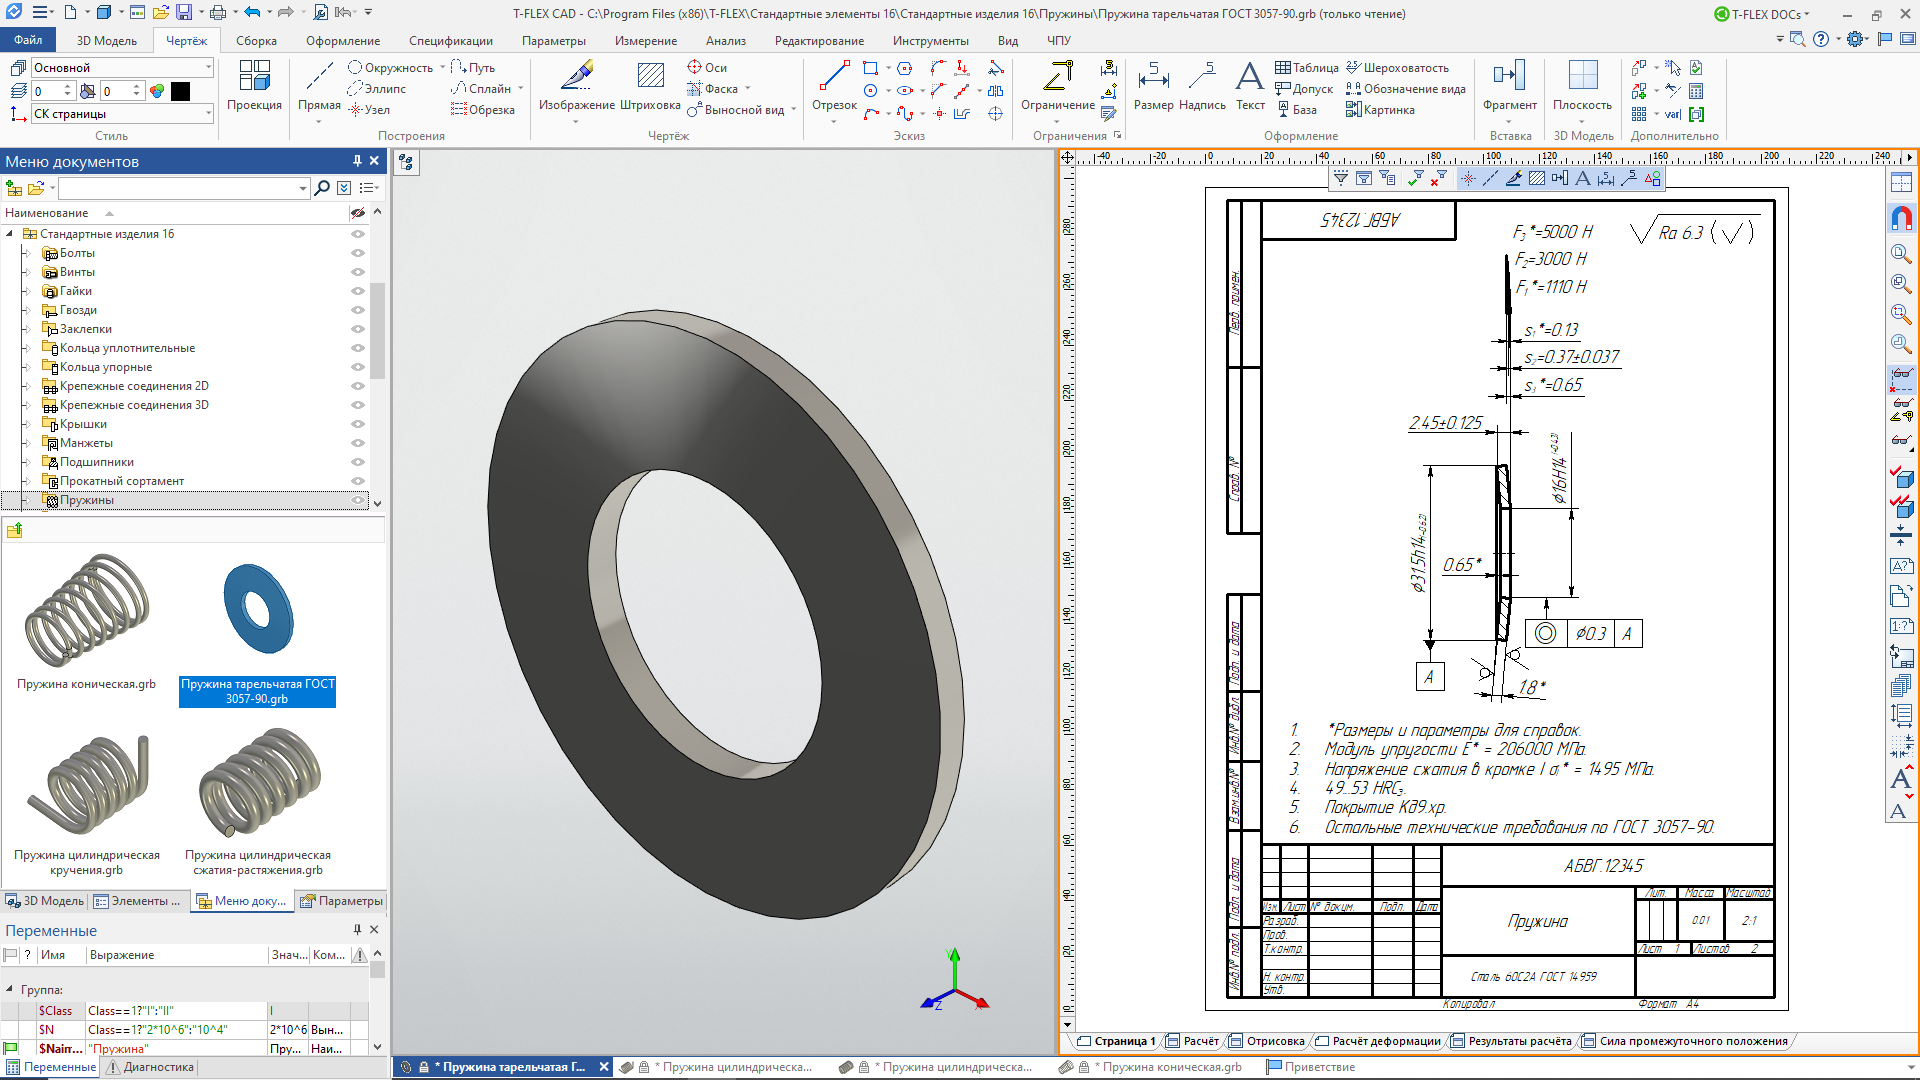The width and height of the screenshot is (1920, 1080).
Task: Select the Размер dimension tool
Action: [1153, 86]
